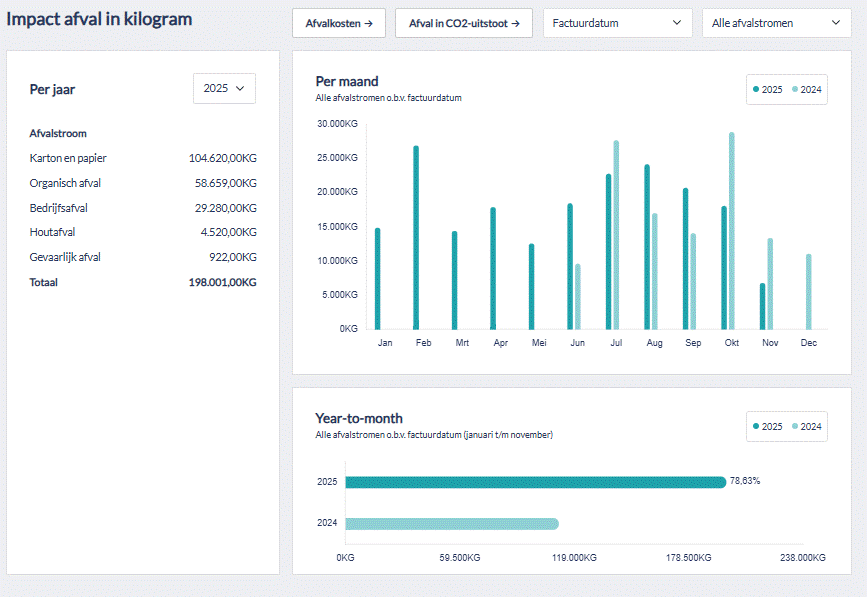Screen dimensions: 867x597
Task: Toggle 2024 series in Year-to-month legend
Action: [807, 426]
